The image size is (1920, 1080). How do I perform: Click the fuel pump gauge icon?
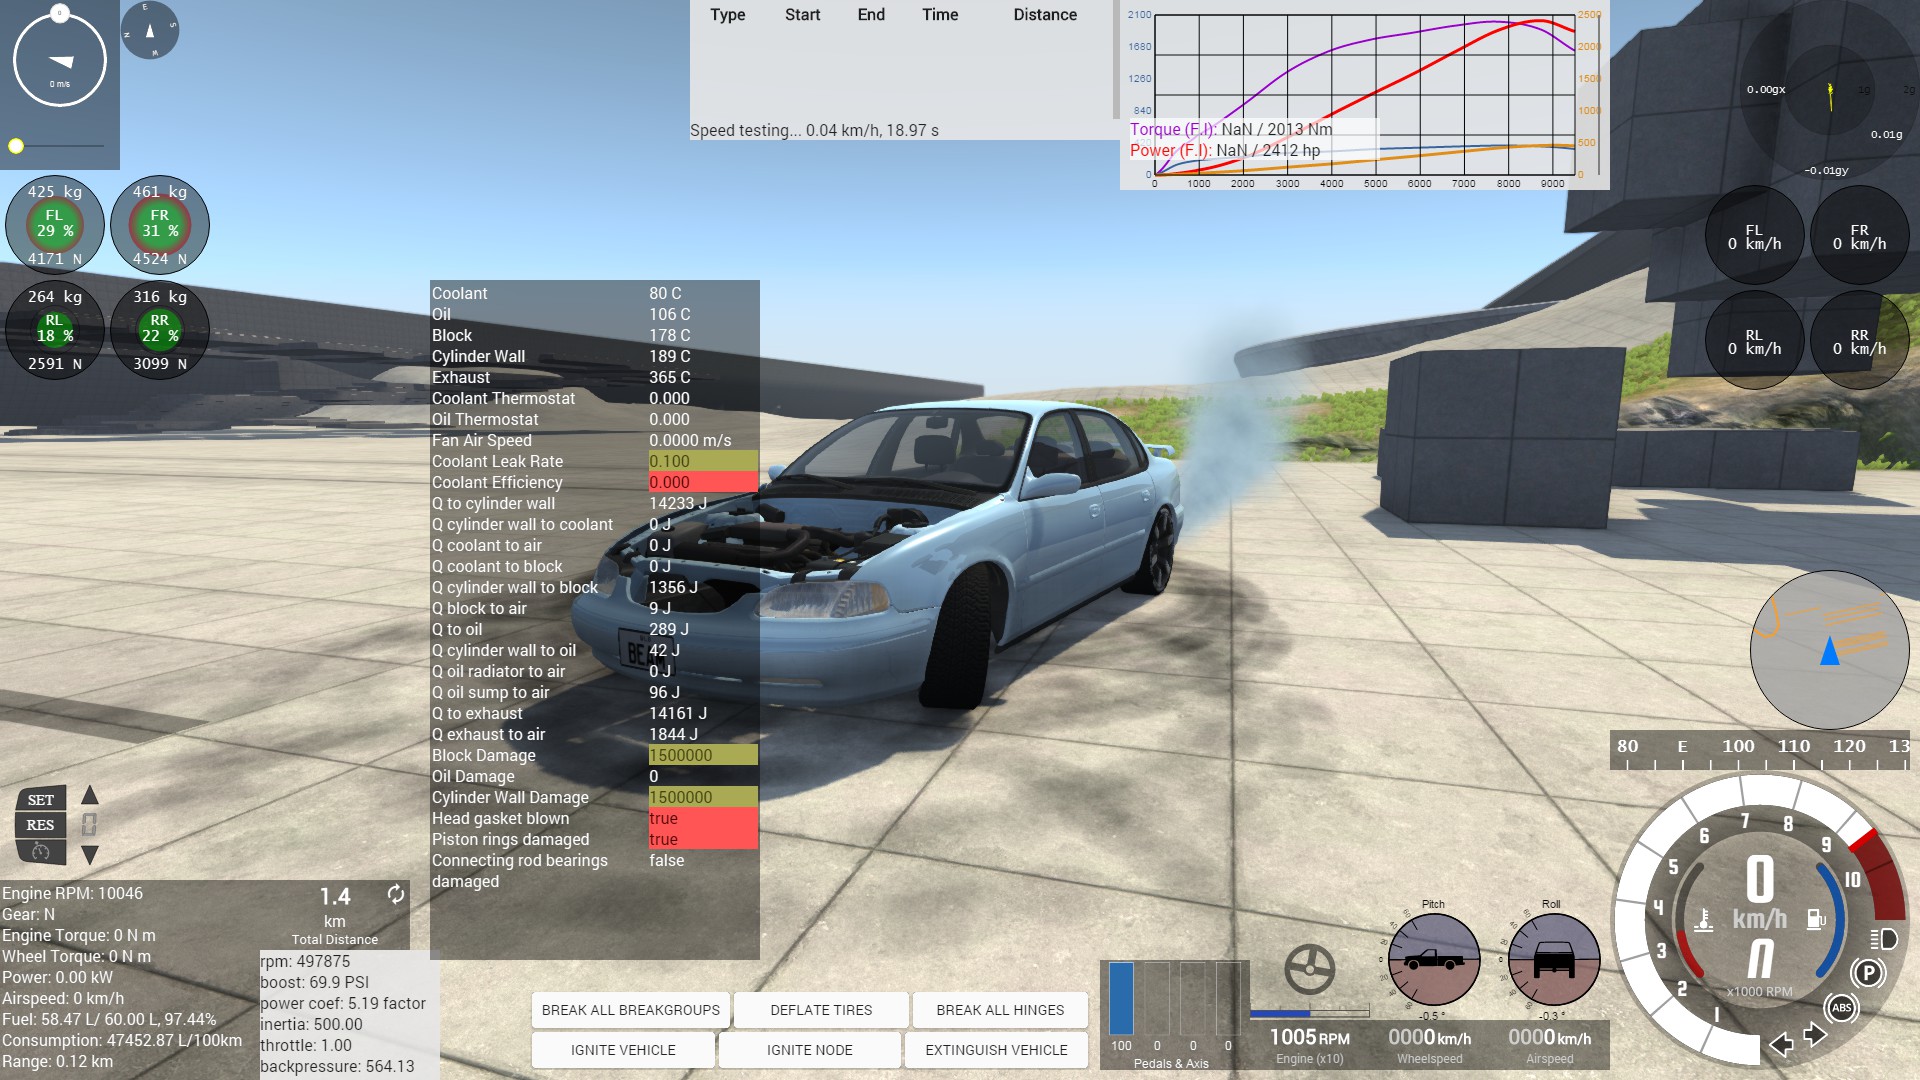pos(1816,919)
